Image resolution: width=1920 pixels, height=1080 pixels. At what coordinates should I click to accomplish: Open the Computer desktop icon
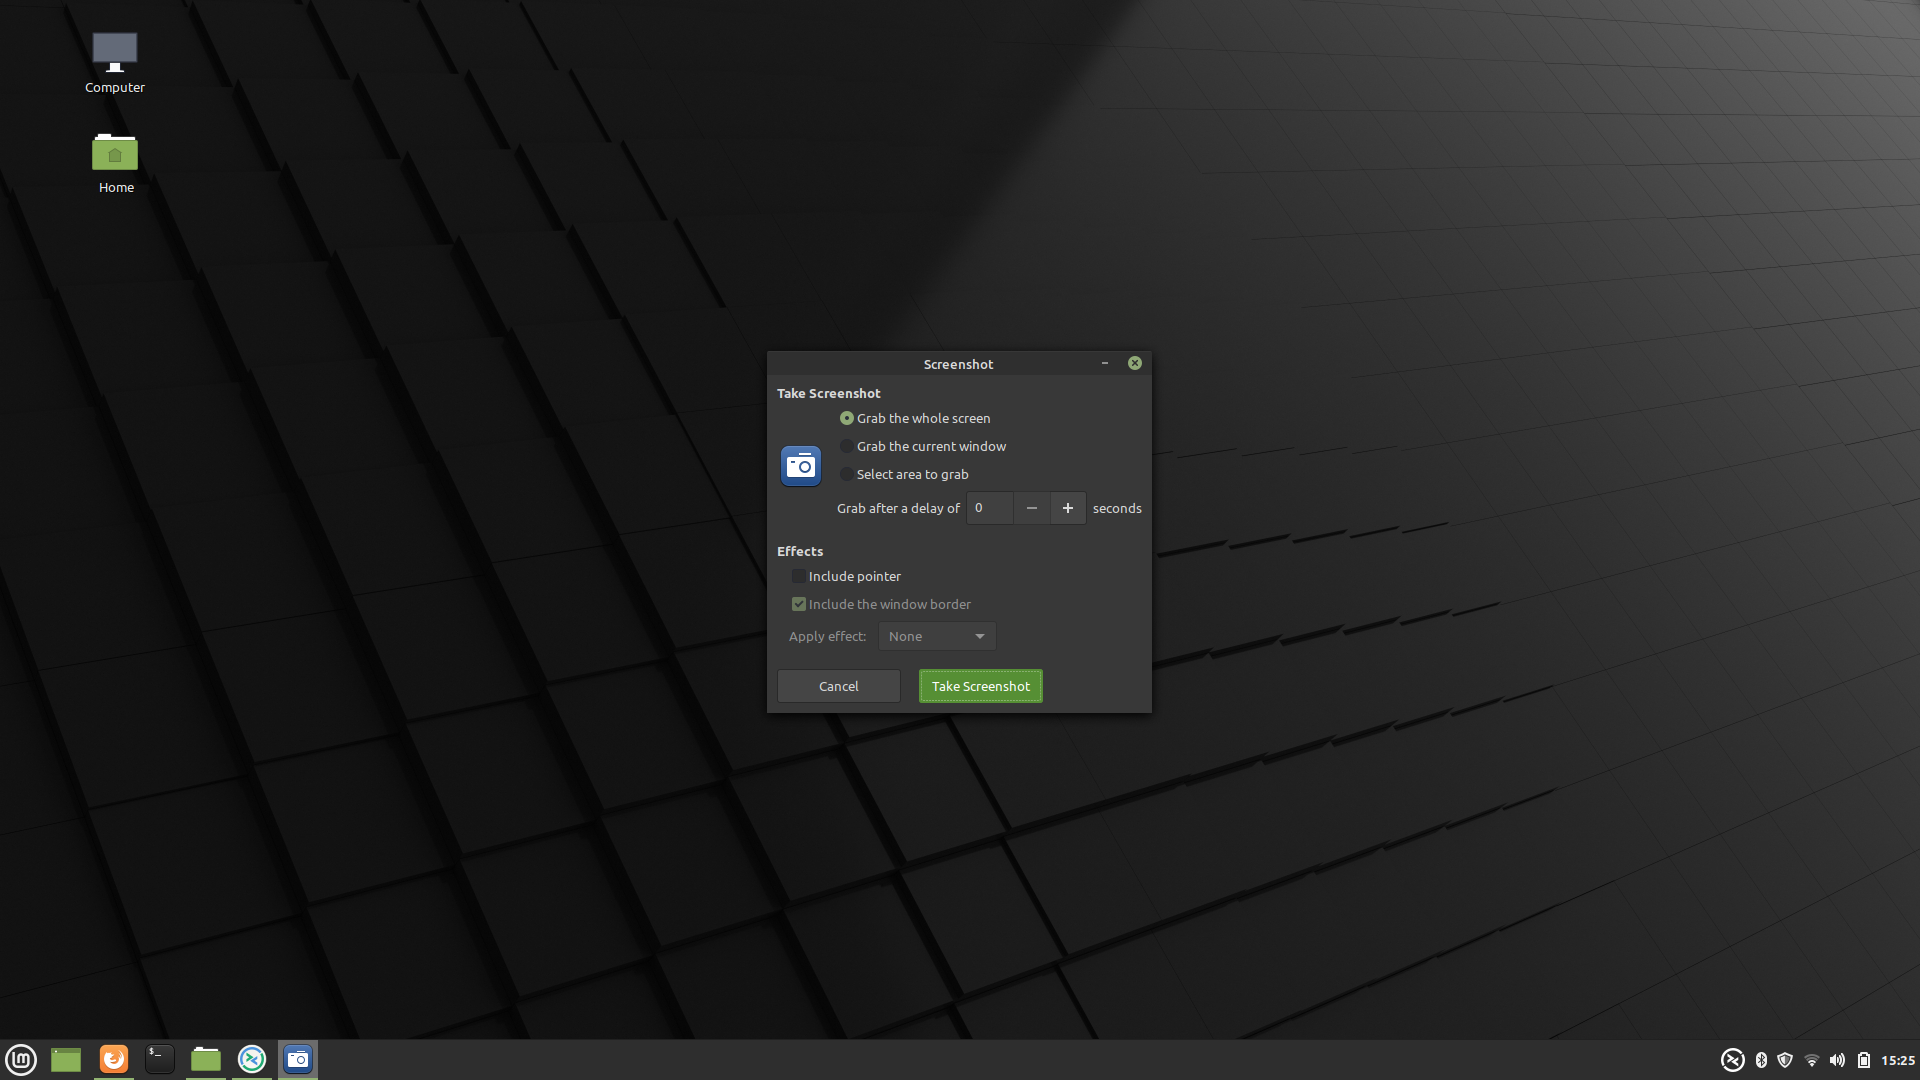tap(115, 63)
